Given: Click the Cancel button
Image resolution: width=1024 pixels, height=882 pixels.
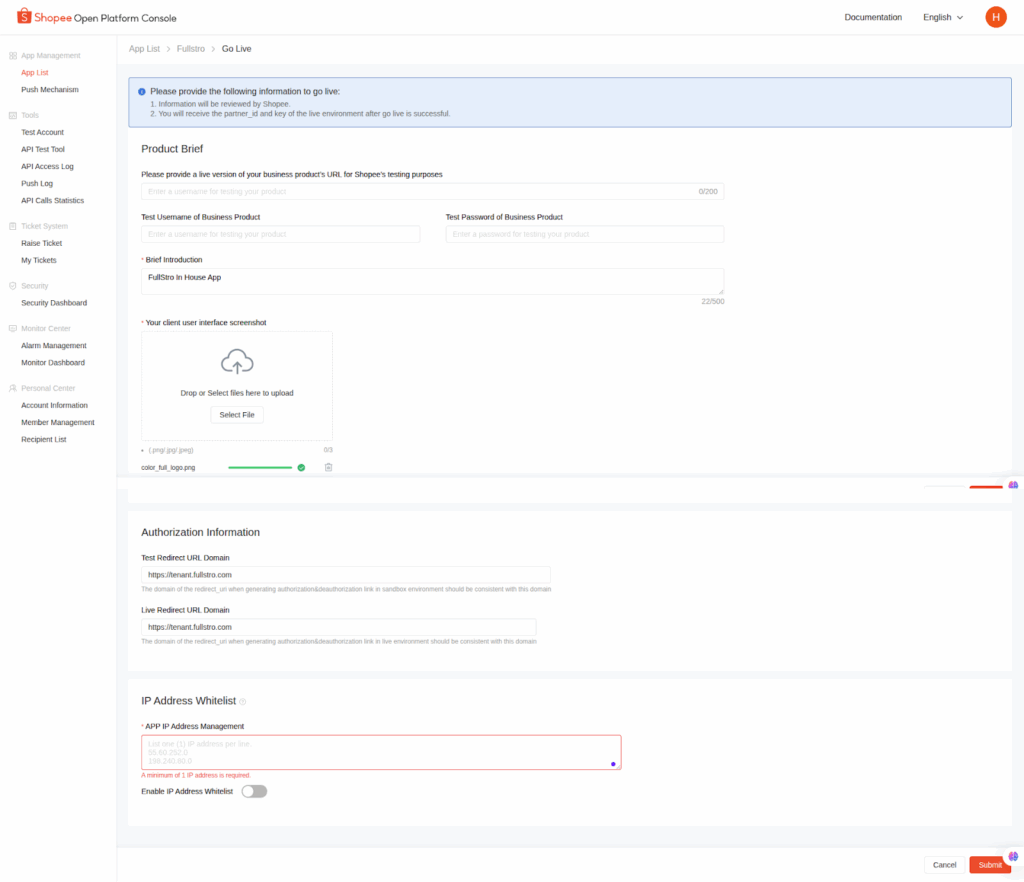Looking at the screenshot, I should (944, 864).
